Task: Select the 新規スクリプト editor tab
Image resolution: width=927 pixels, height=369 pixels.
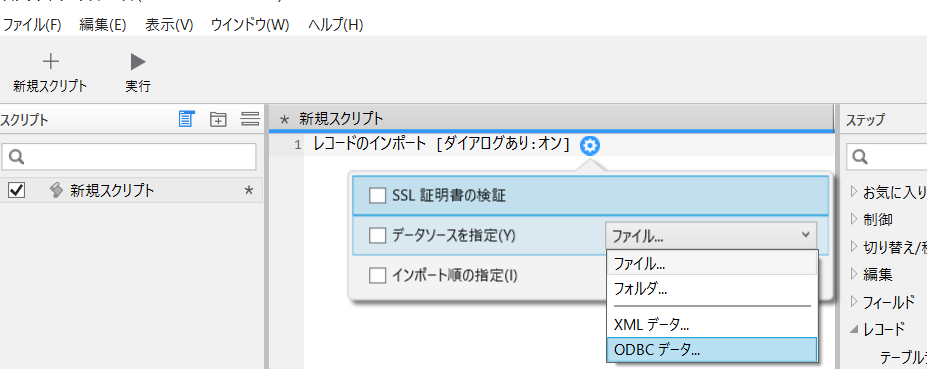Action: (342, 119)
